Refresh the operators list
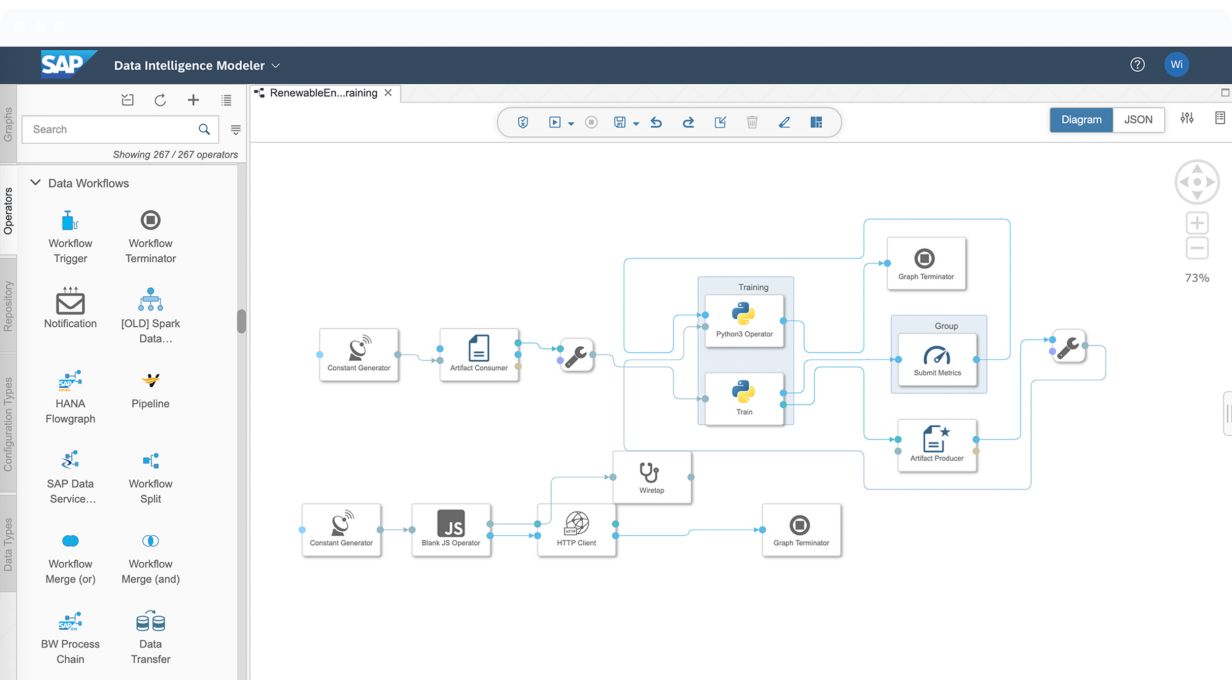 160,100
